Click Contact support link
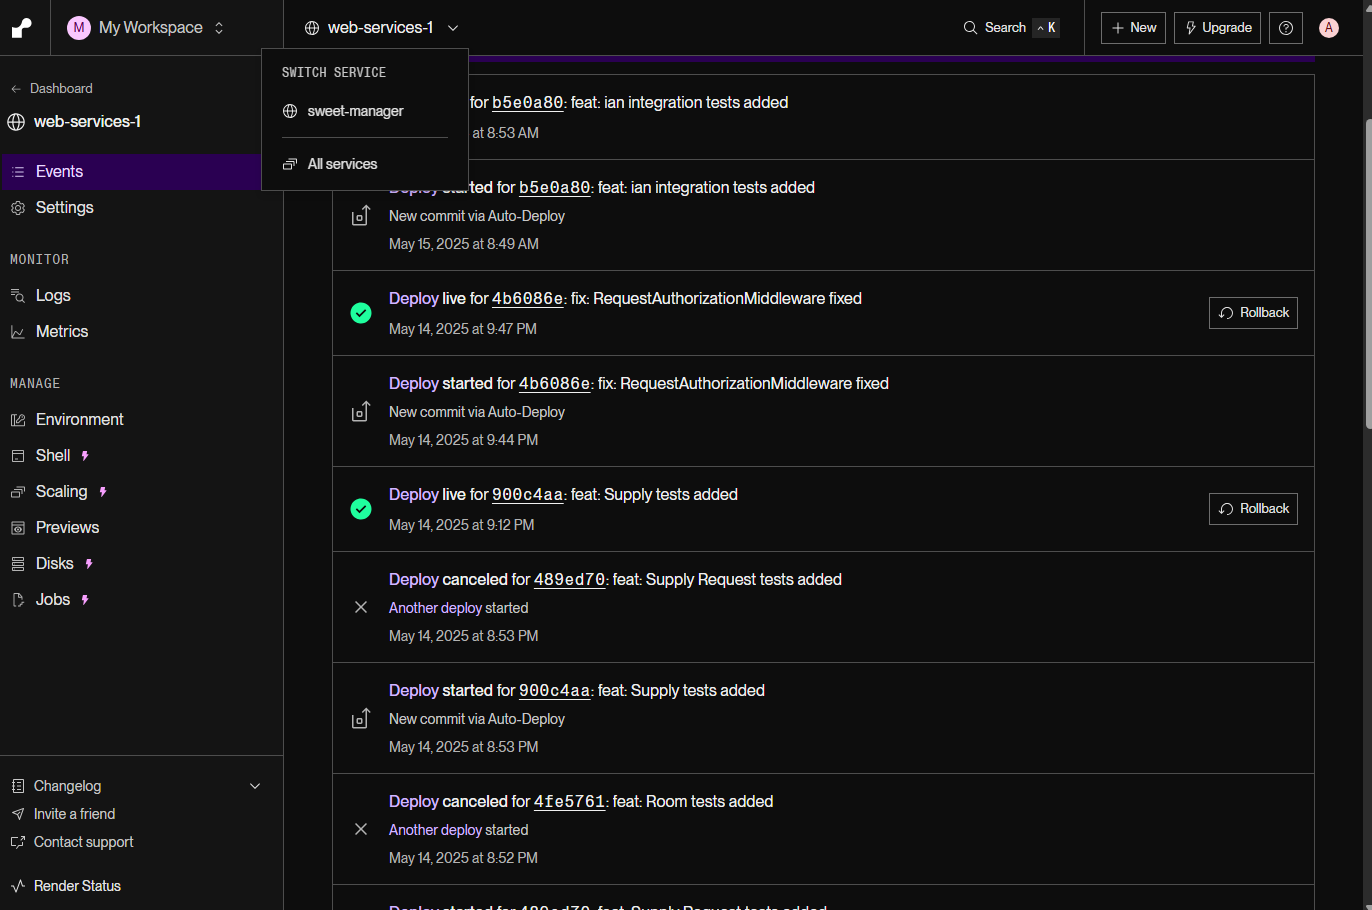 click(x=83, y=842)
